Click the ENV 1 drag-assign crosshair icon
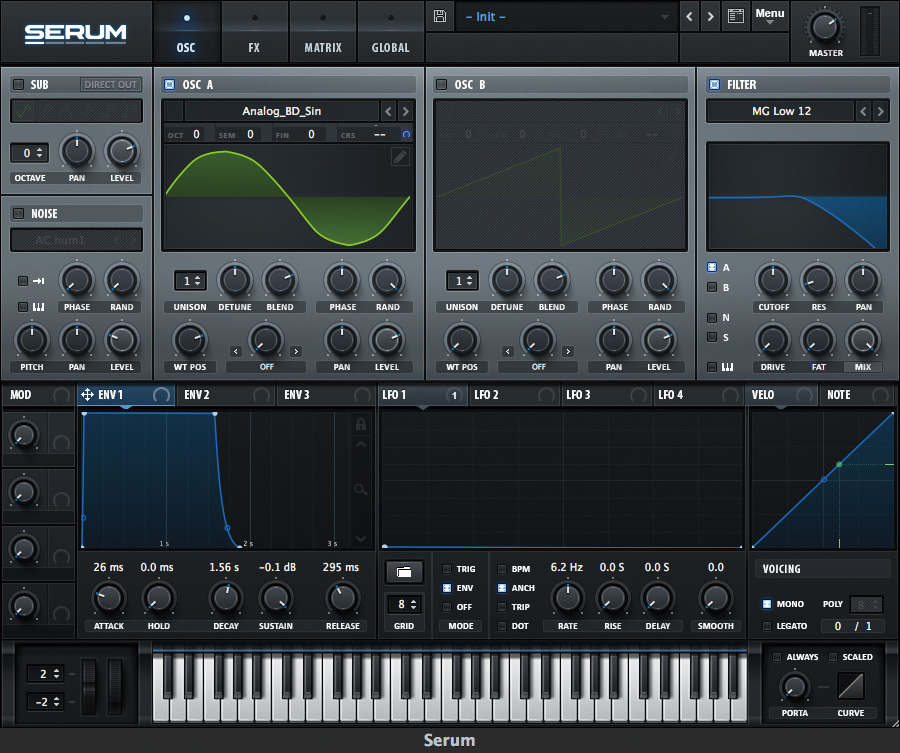 [x=87, y=394]
